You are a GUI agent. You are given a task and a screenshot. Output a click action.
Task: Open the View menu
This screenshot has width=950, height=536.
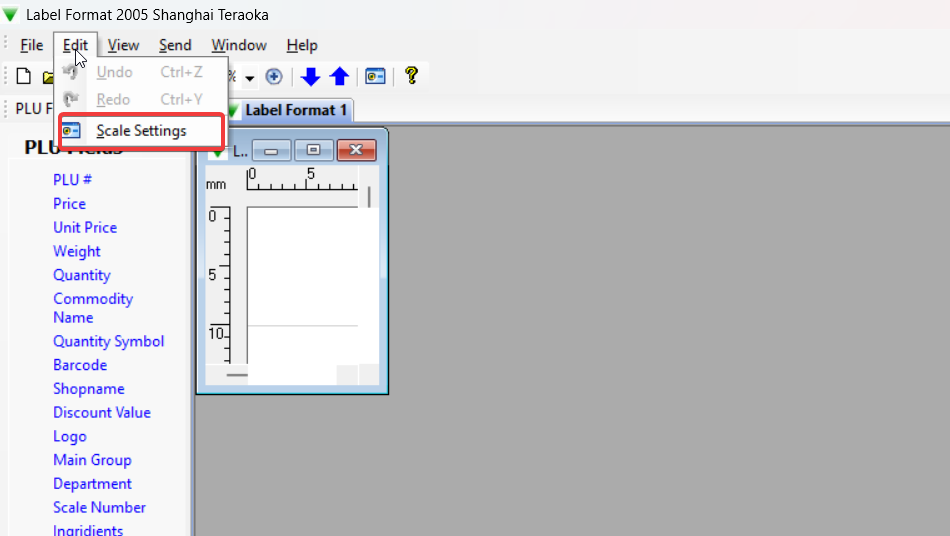(x=123, y=45)
